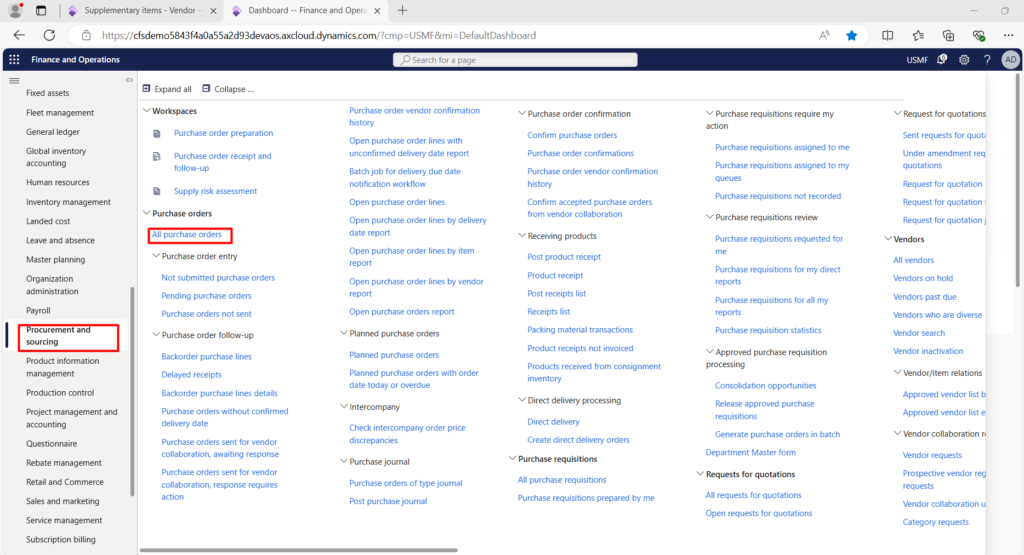Select the Fixed assets module

point(48,93)
